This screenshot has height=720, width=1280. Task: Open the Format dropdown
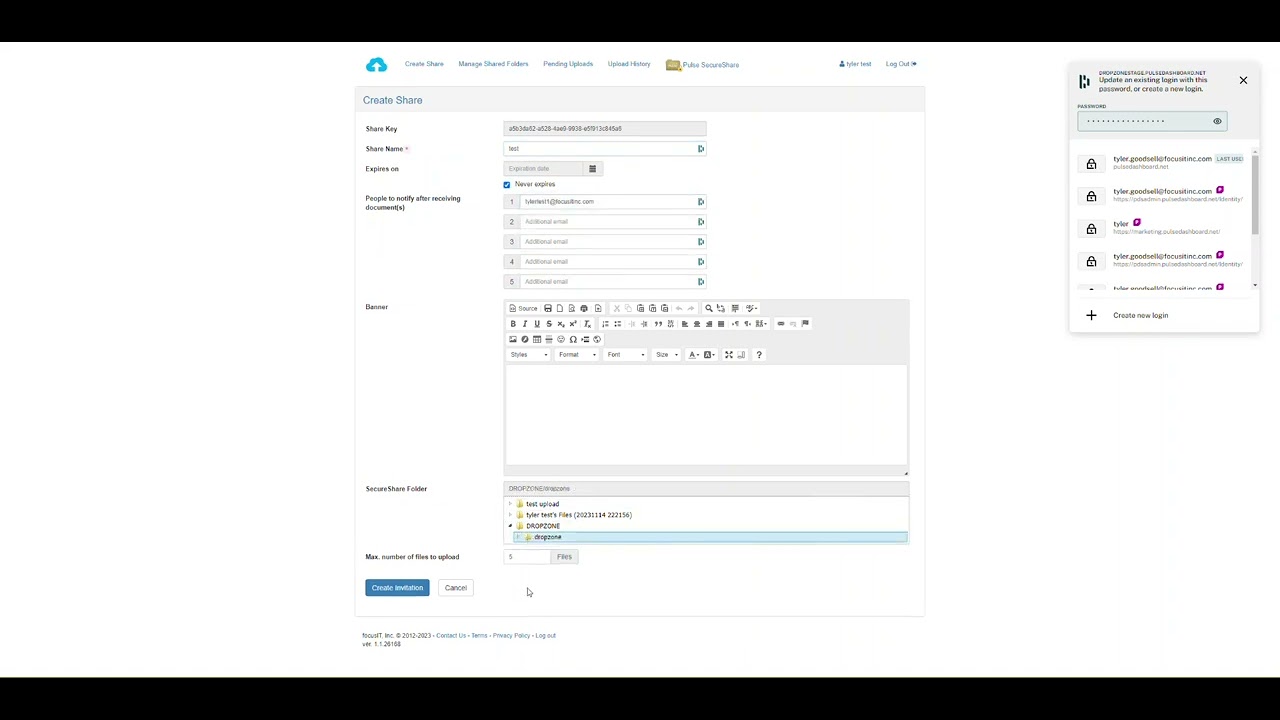577,355
